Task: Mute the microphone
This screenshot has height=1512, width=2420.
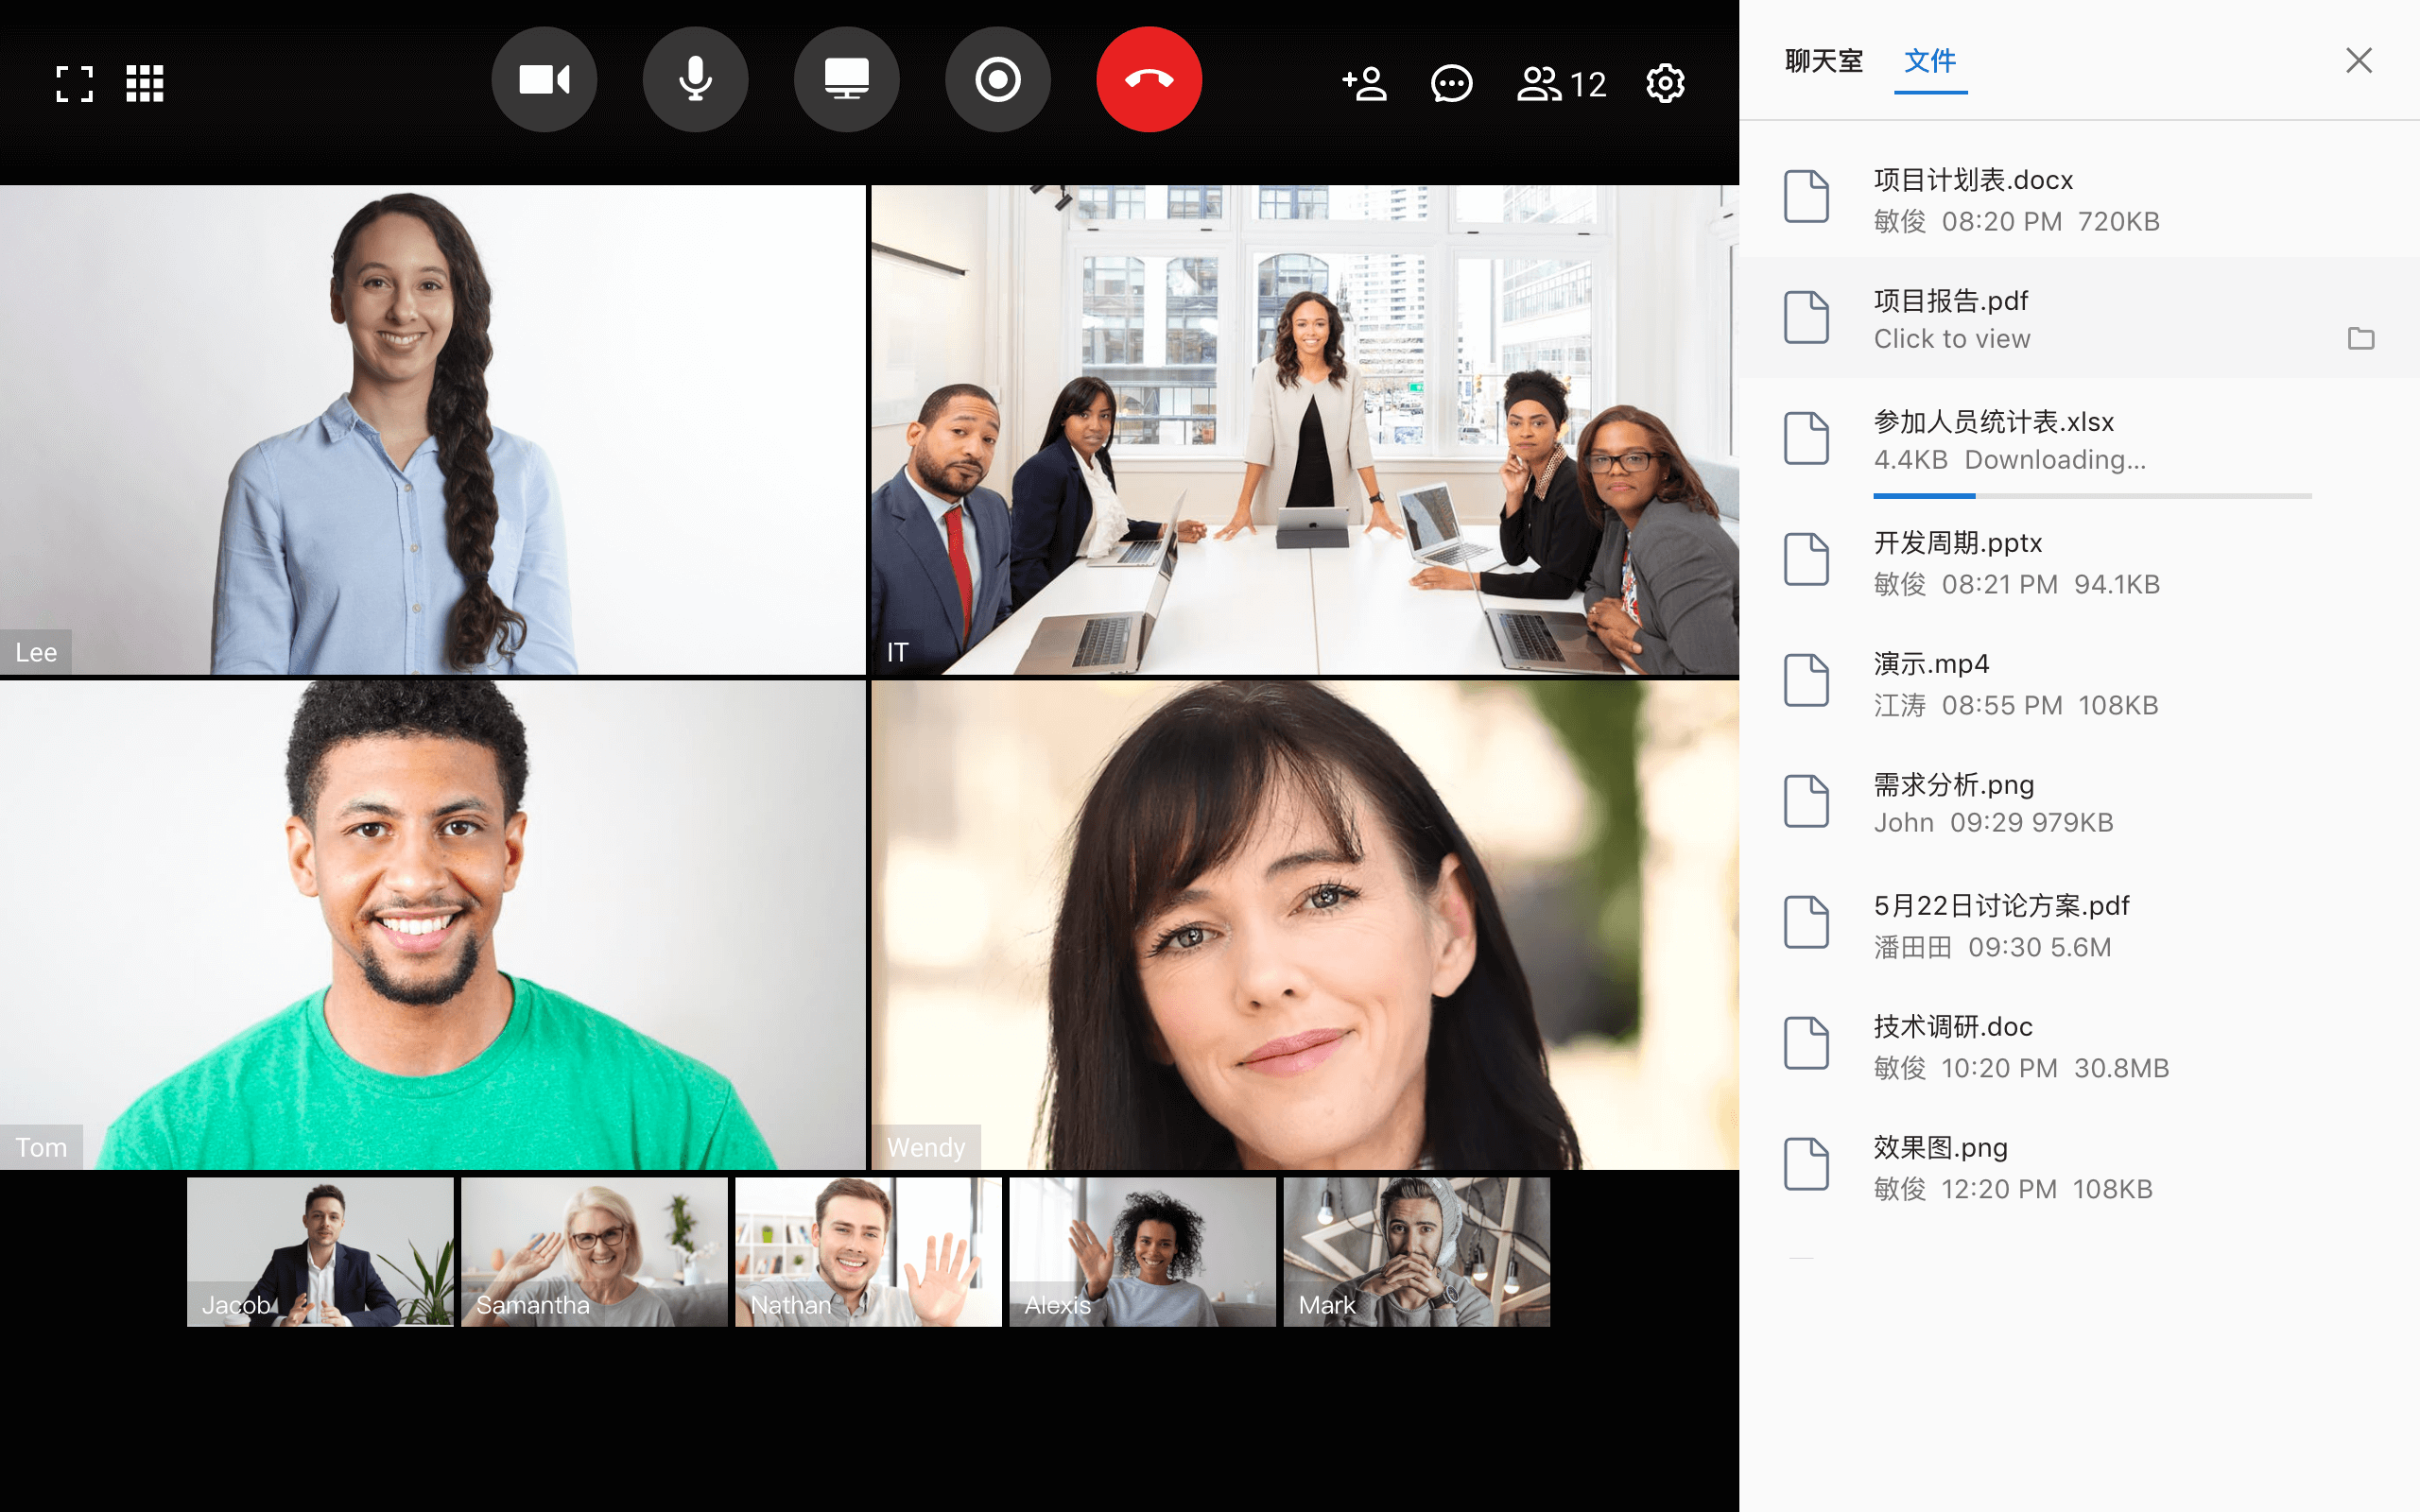Action: 695,80
